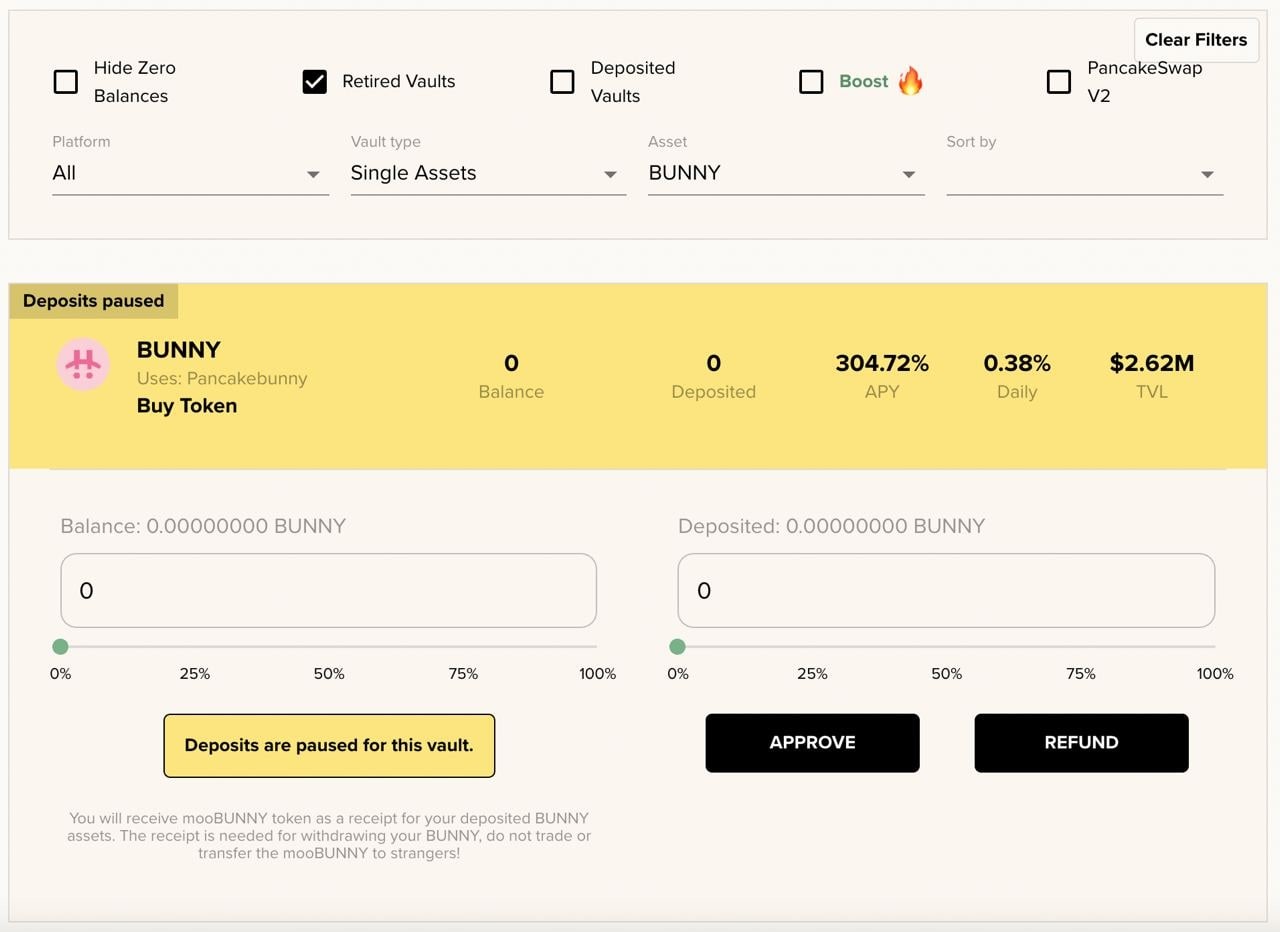This screenshot has width=1280, height=932.
Task: Click the Deposits are paused notice button
Action: click(329, 745)
